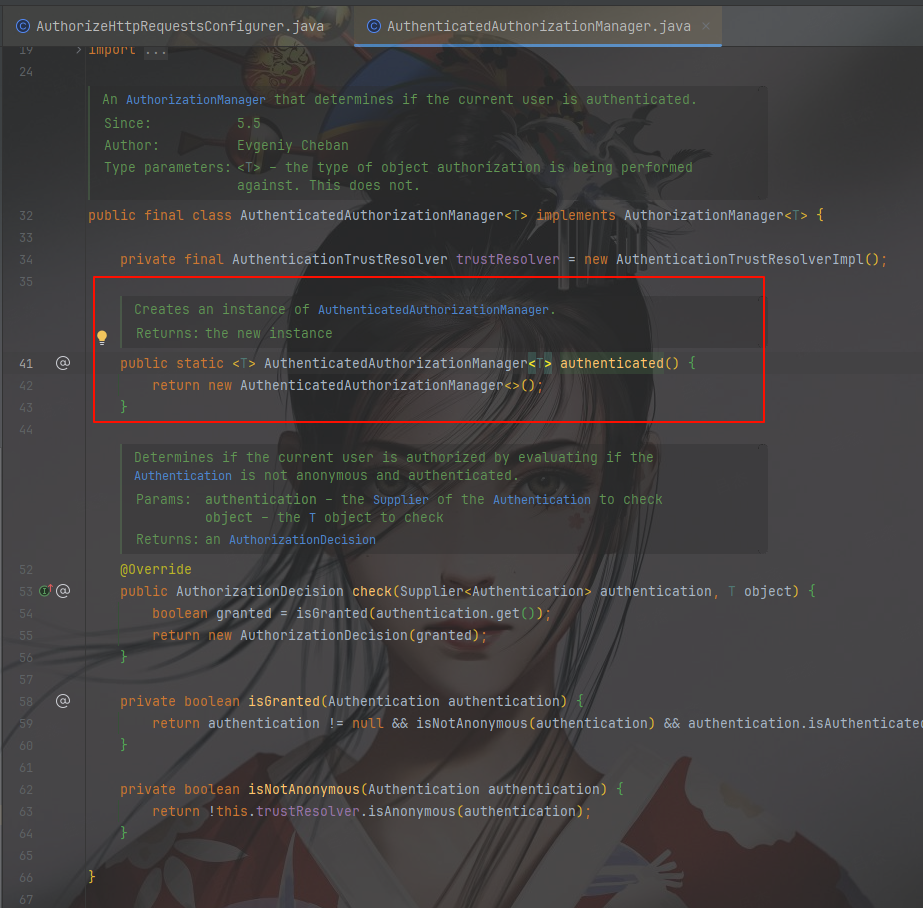Click 'isAnonymous' call on line 63
The height and width of the screenshot is (908, 923).
coord(411,811)
